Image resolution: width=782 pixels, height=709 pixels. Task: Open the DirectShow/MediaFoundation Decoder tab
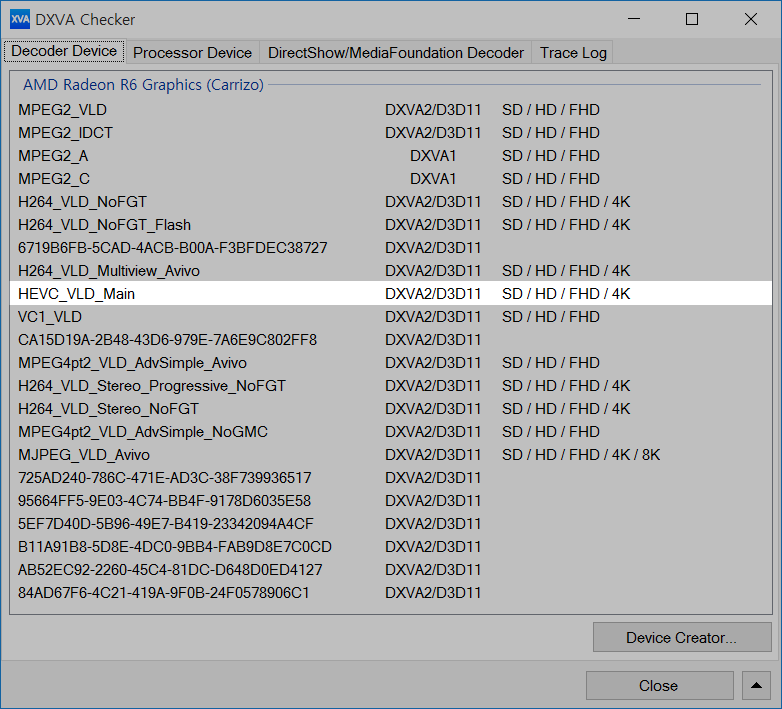(x=395, y=52)
